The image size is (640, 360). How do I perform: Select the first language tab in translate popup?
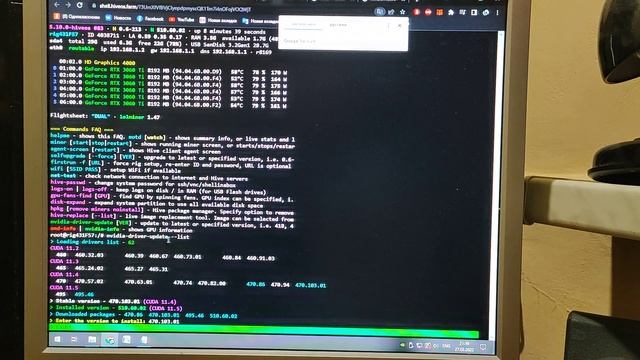[x=303, y=25]
